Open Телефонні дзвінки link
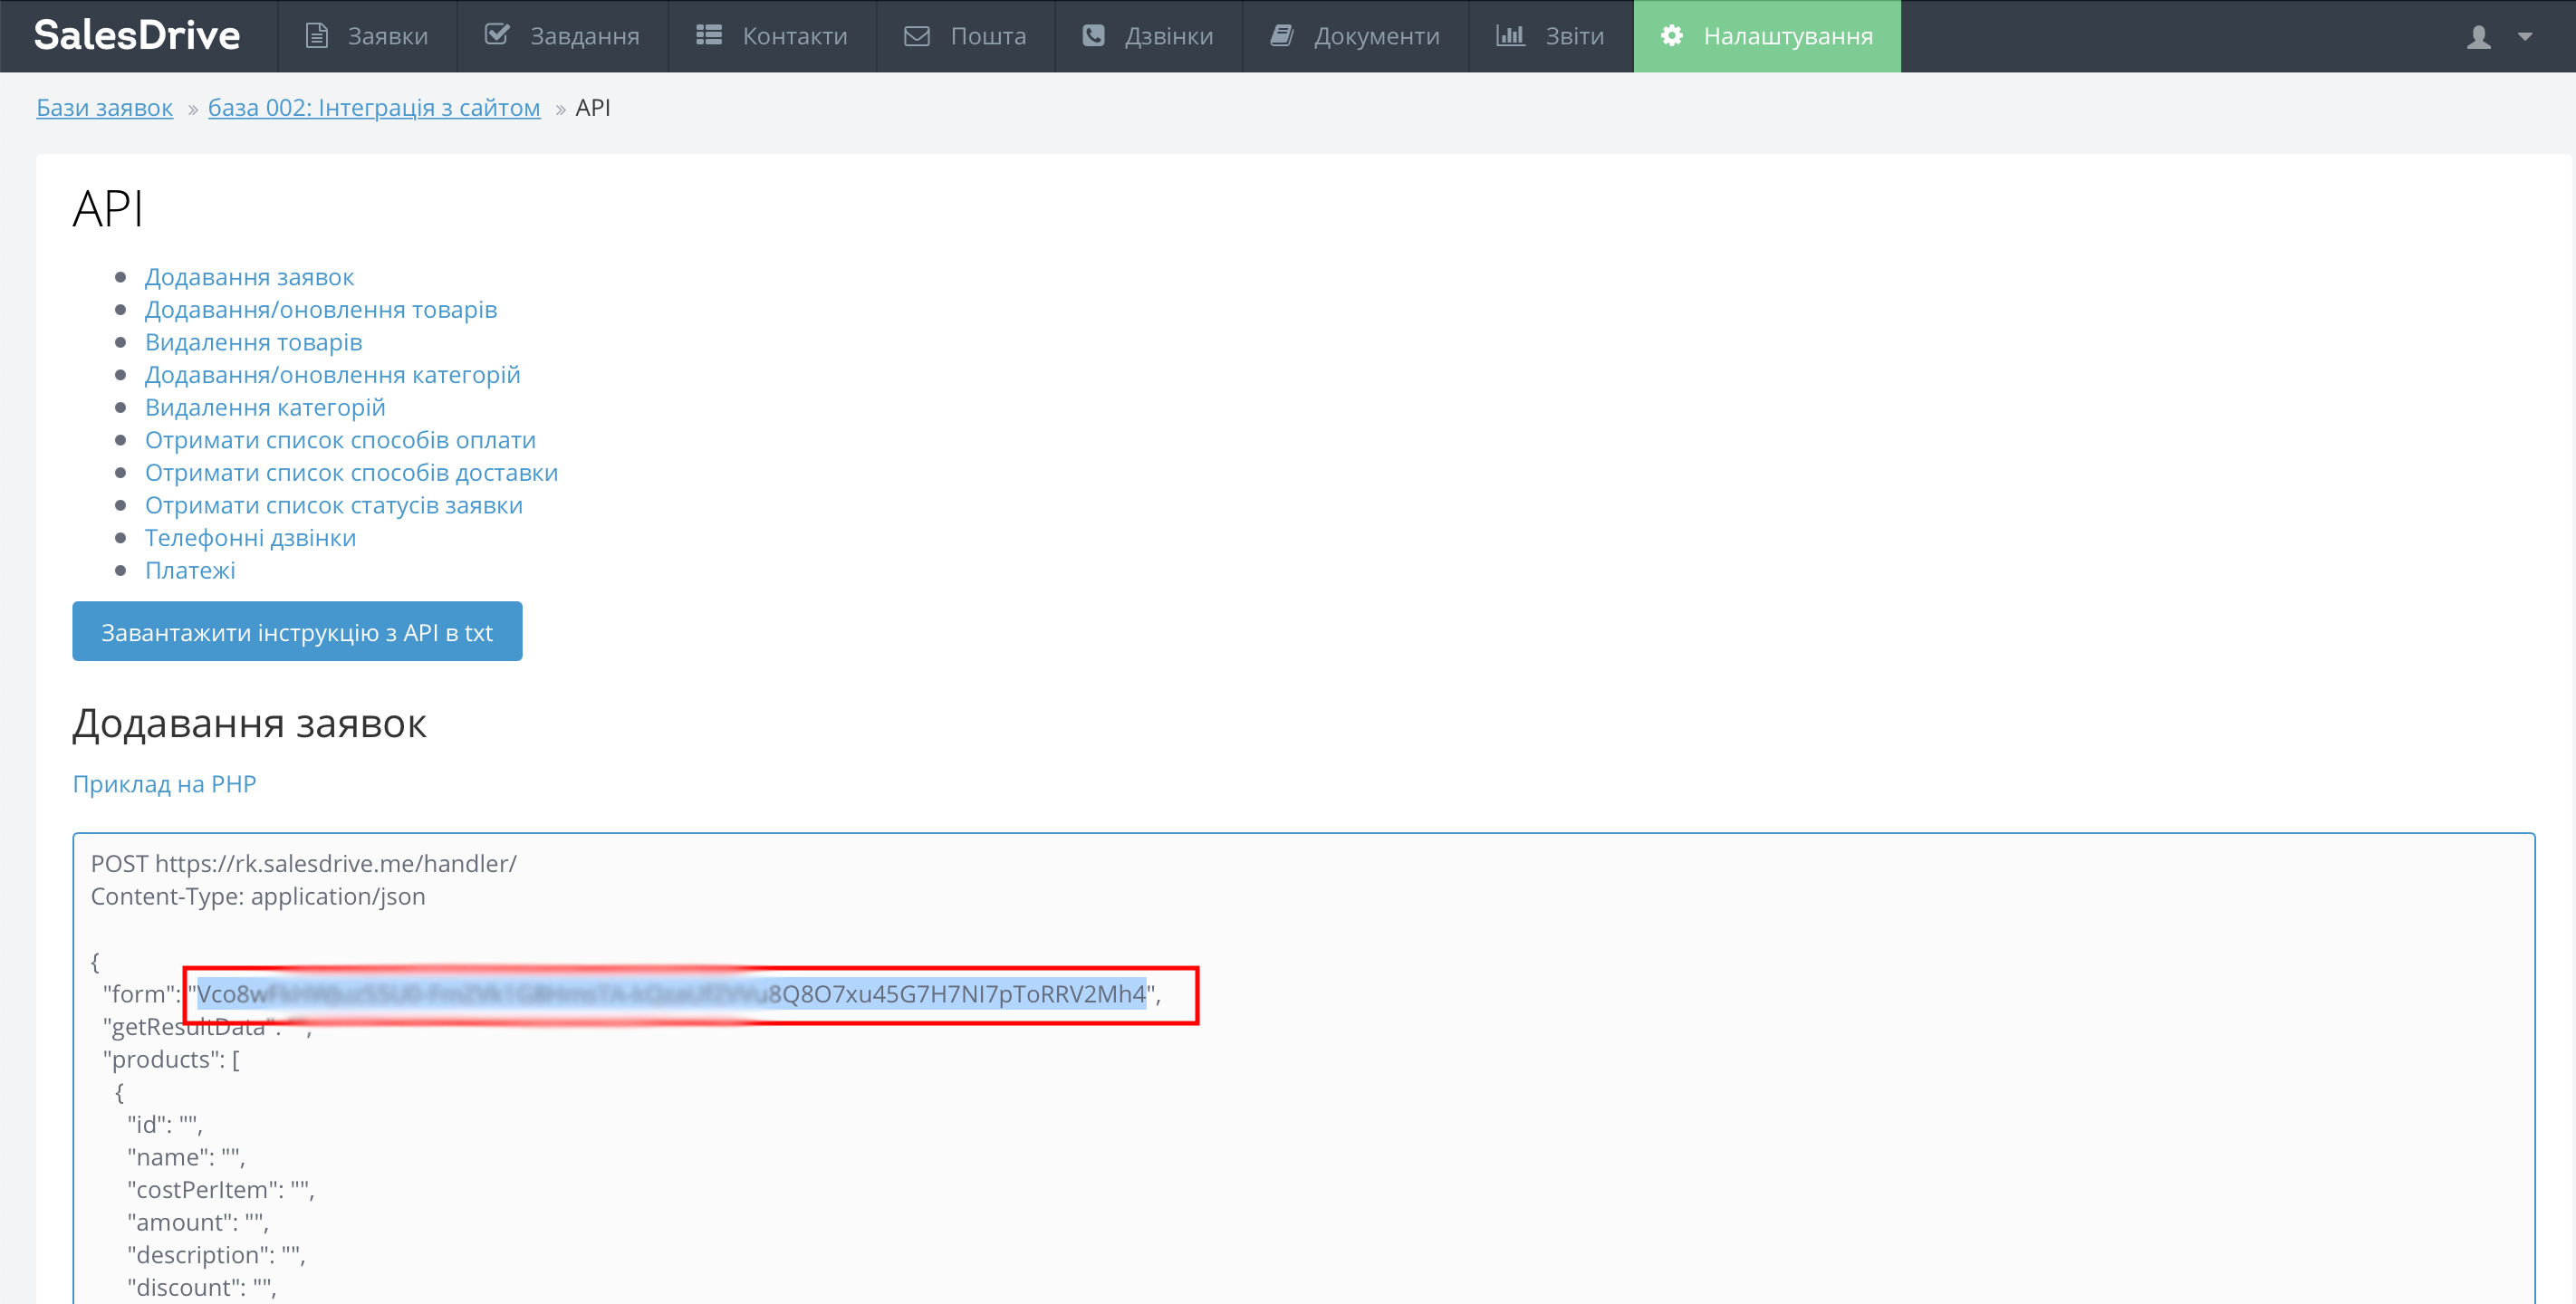This screenshot has height=1304, width=2576. [251, 538]
